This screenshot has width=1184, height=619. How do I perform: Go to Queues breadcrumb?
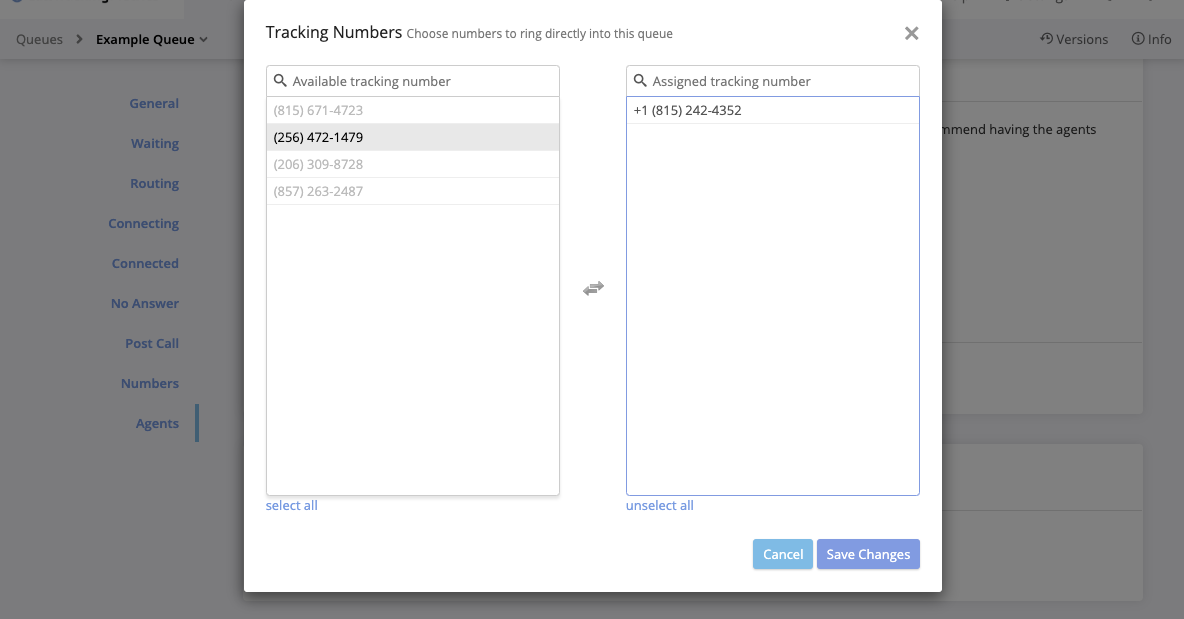39,39
